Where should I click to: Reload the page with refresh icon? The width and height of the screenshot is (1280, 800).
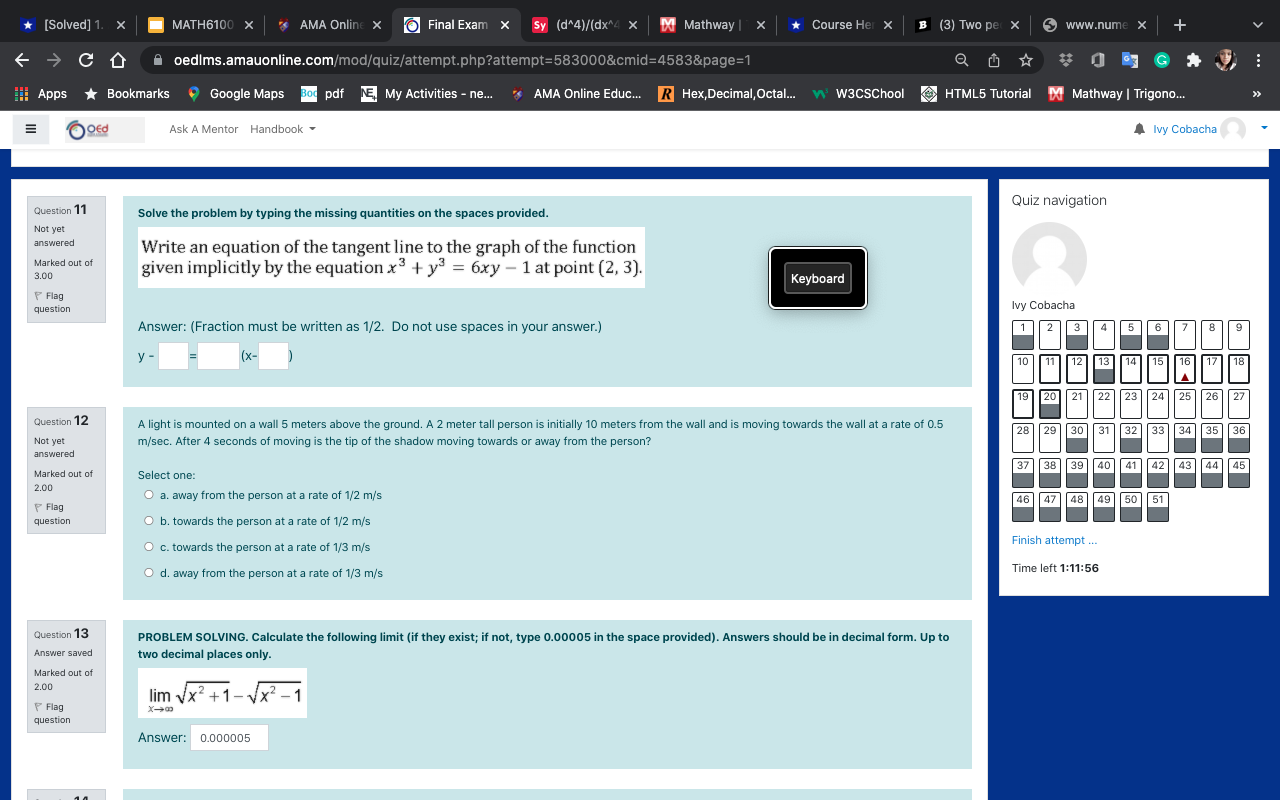click(86, 60)
